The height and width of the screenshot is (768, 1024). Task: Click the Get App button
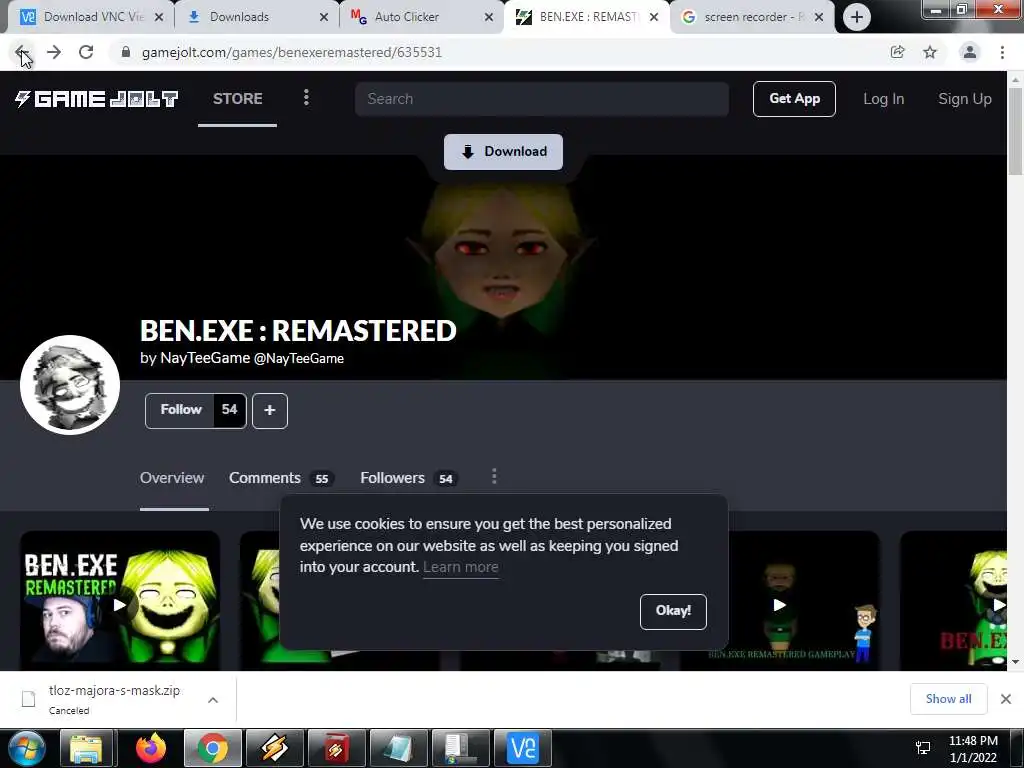[x=794, y=99]
